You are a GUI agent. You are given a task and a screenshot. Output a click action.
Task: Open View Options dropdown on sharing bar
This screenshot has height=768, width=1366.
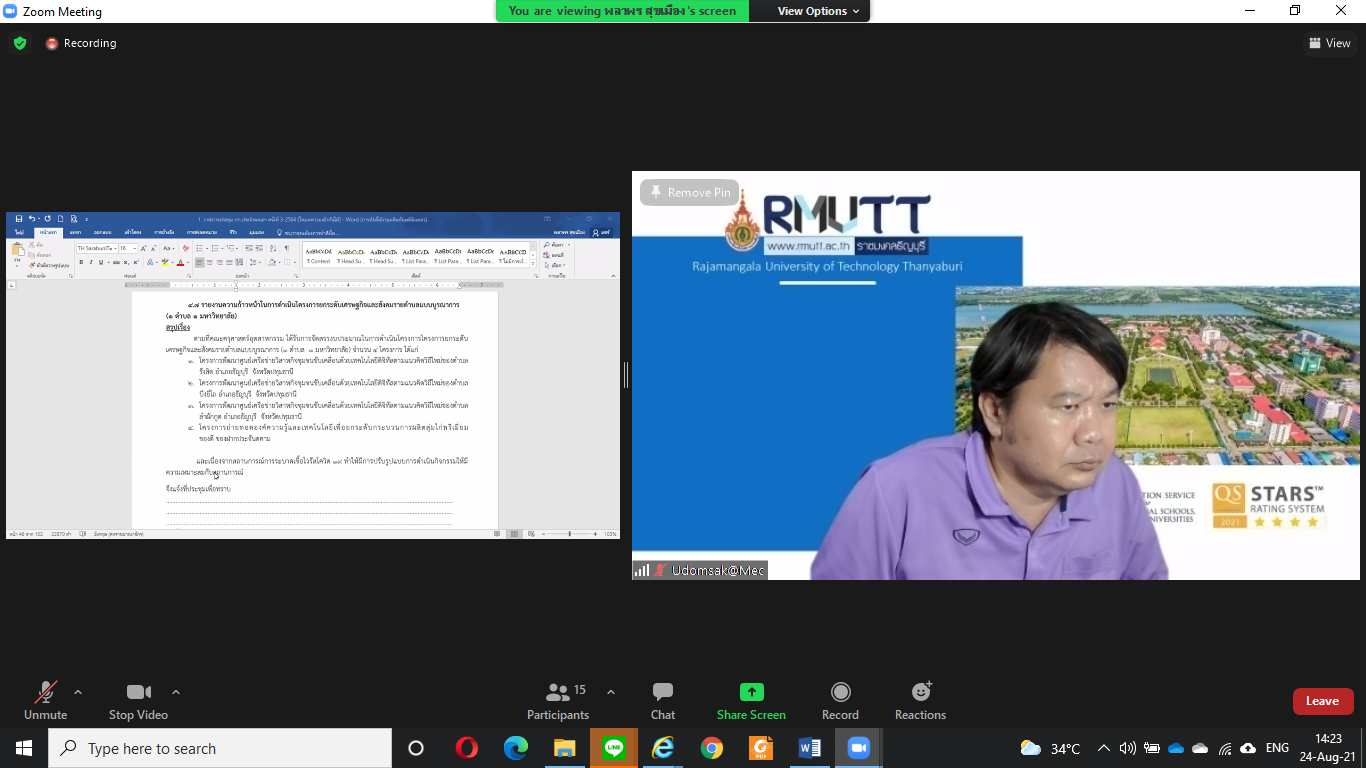click(x=819, y=11)
